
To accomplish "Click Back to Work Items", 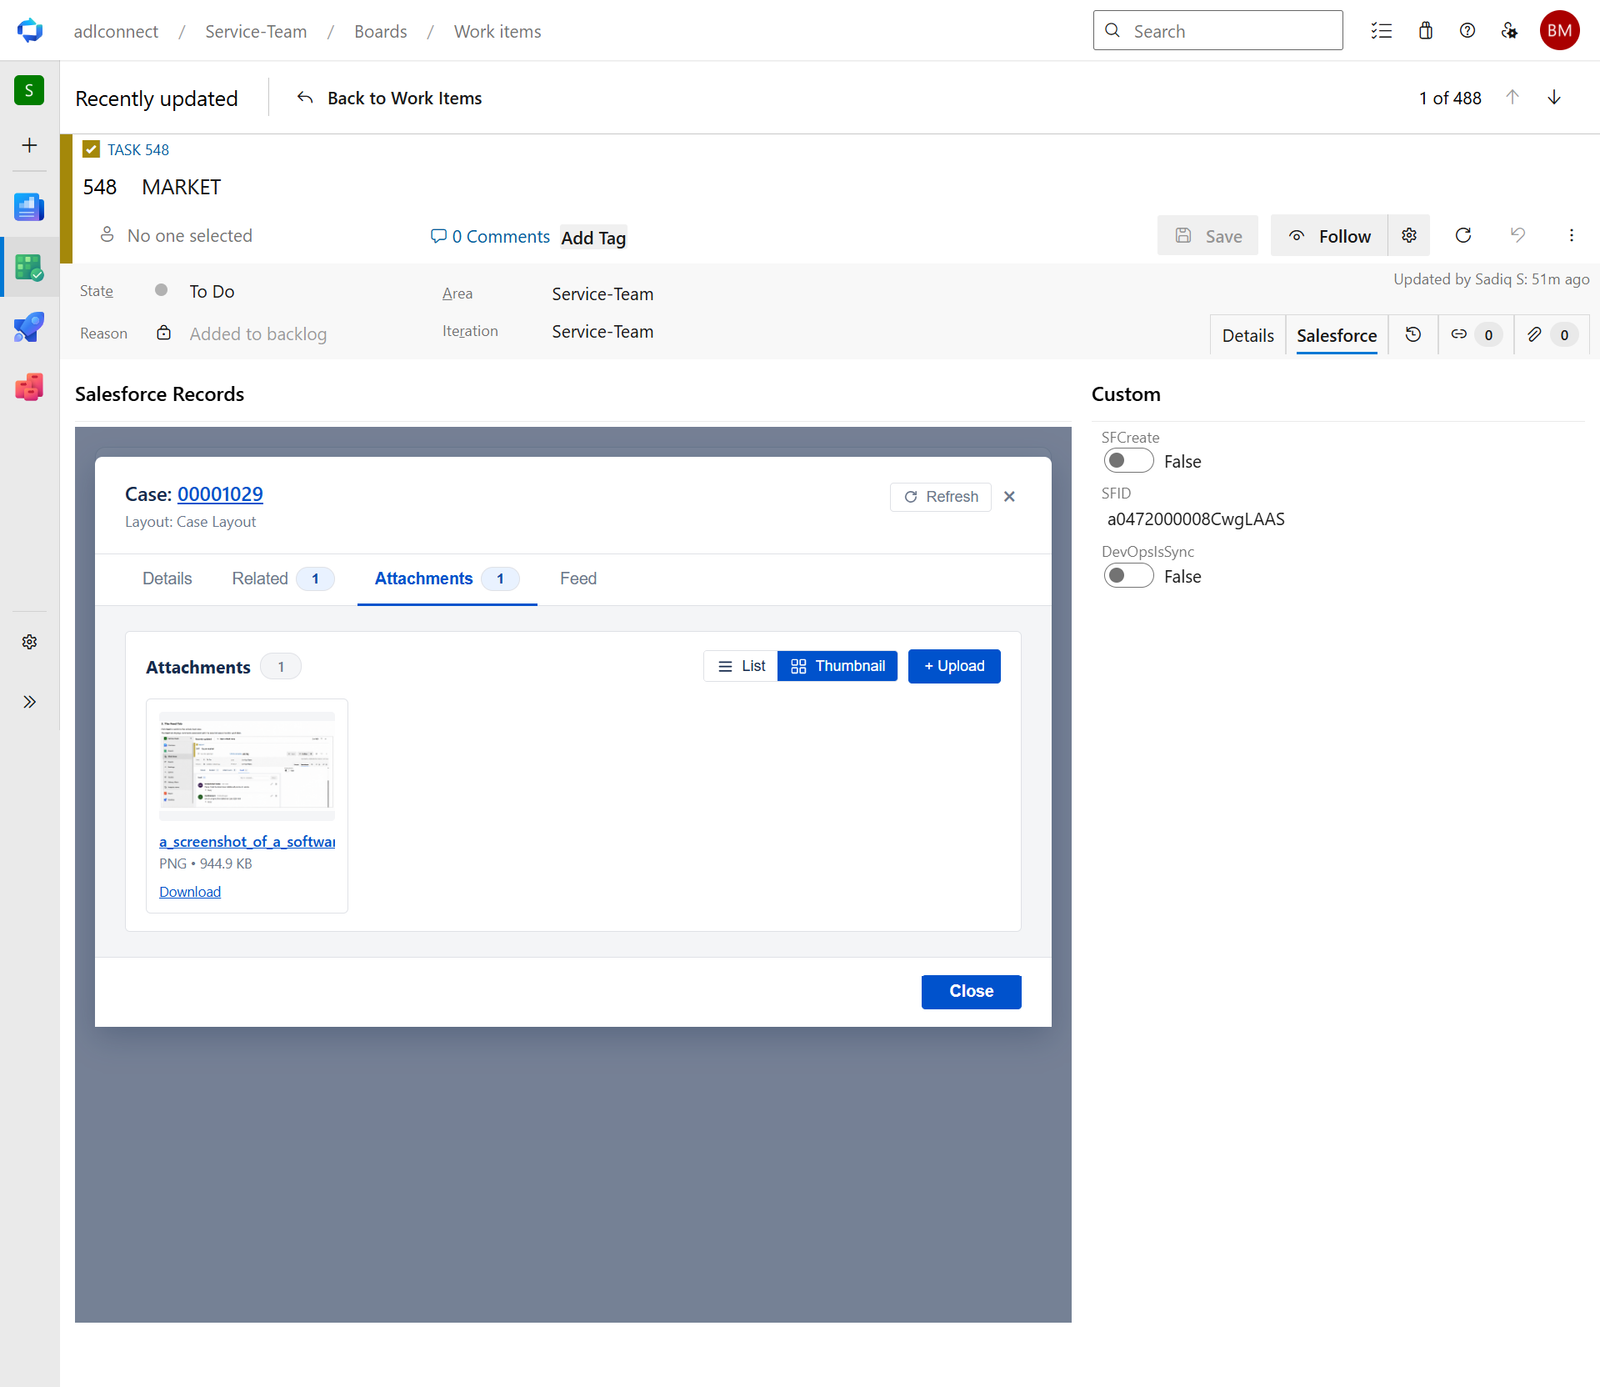I will [x=389, y=98].
